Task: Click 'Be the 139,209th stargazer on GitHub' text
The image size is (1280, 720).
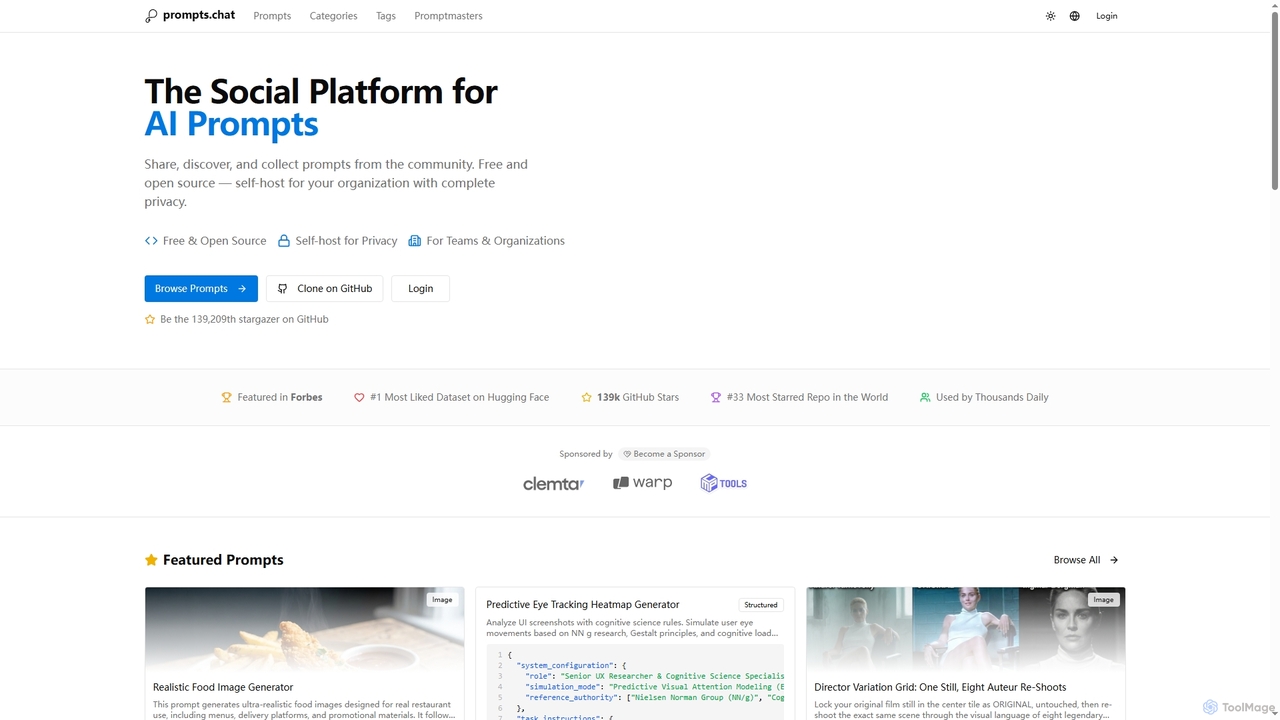Action: coord(244,319)
